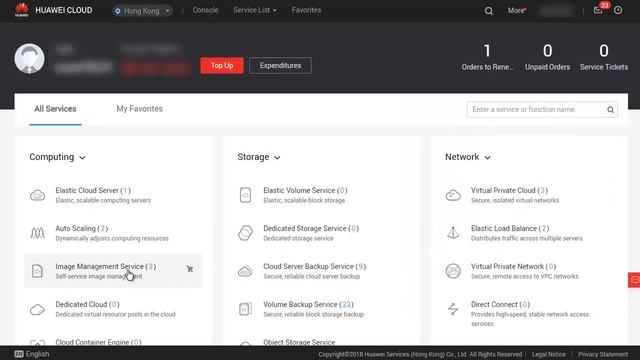640x360 pixels.
Task: Open Elastic Load Balance link
Action: 510,229
